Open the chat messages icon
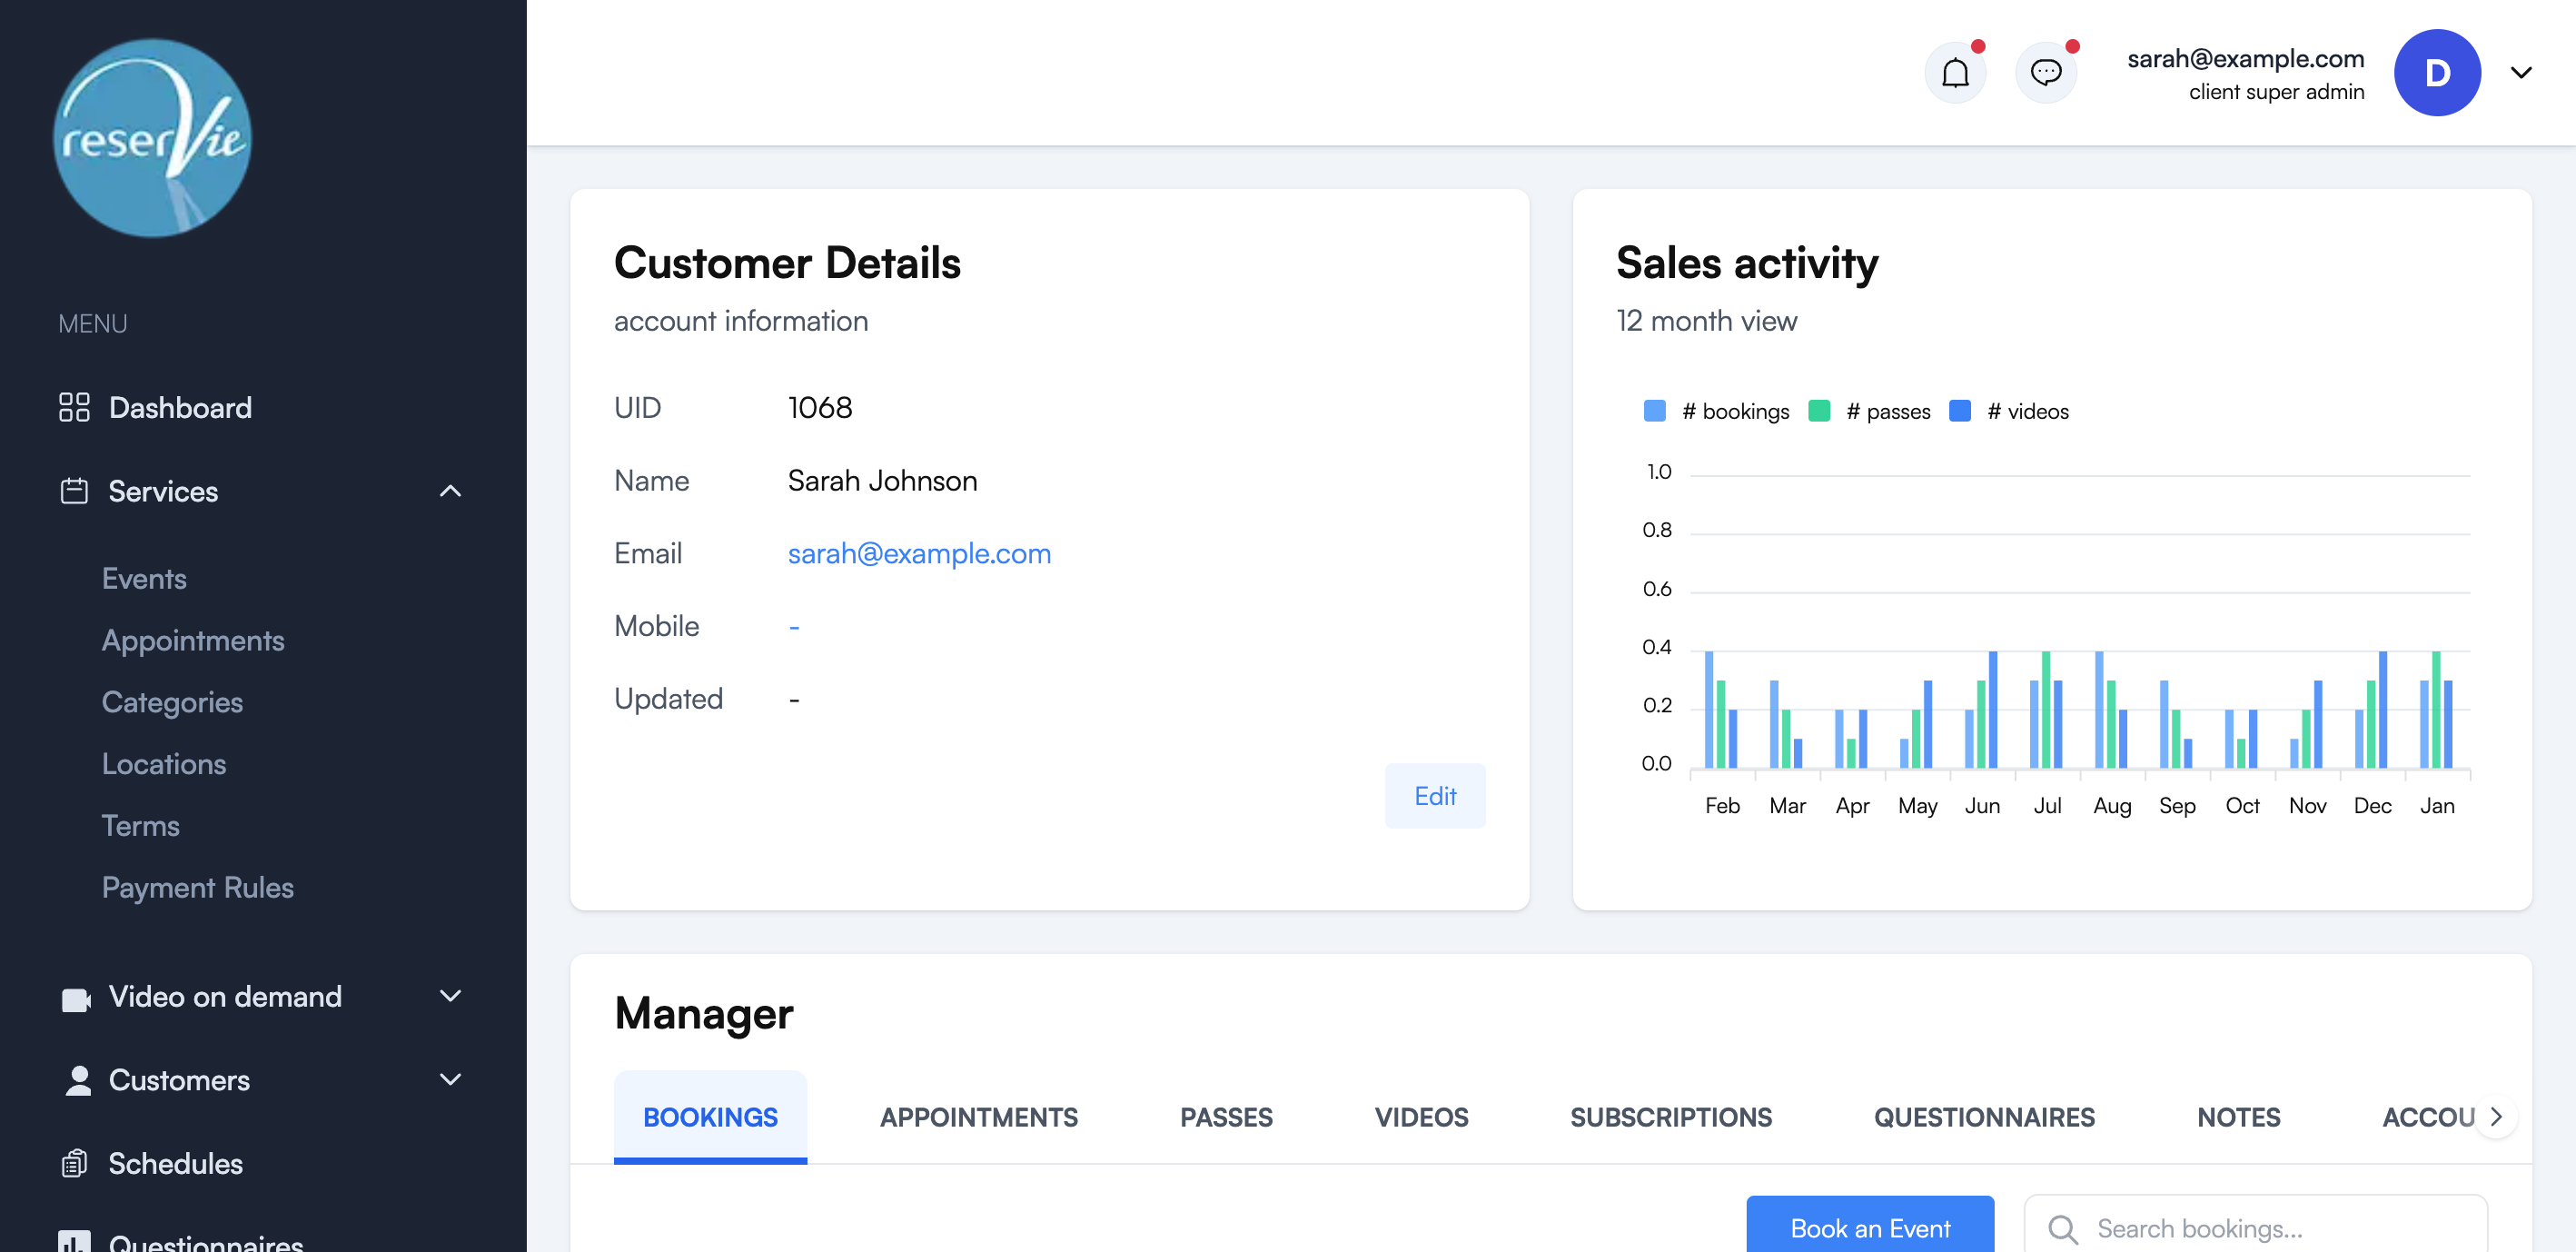Screen dimensions: 2576x1252 [x=2046, y=72]
